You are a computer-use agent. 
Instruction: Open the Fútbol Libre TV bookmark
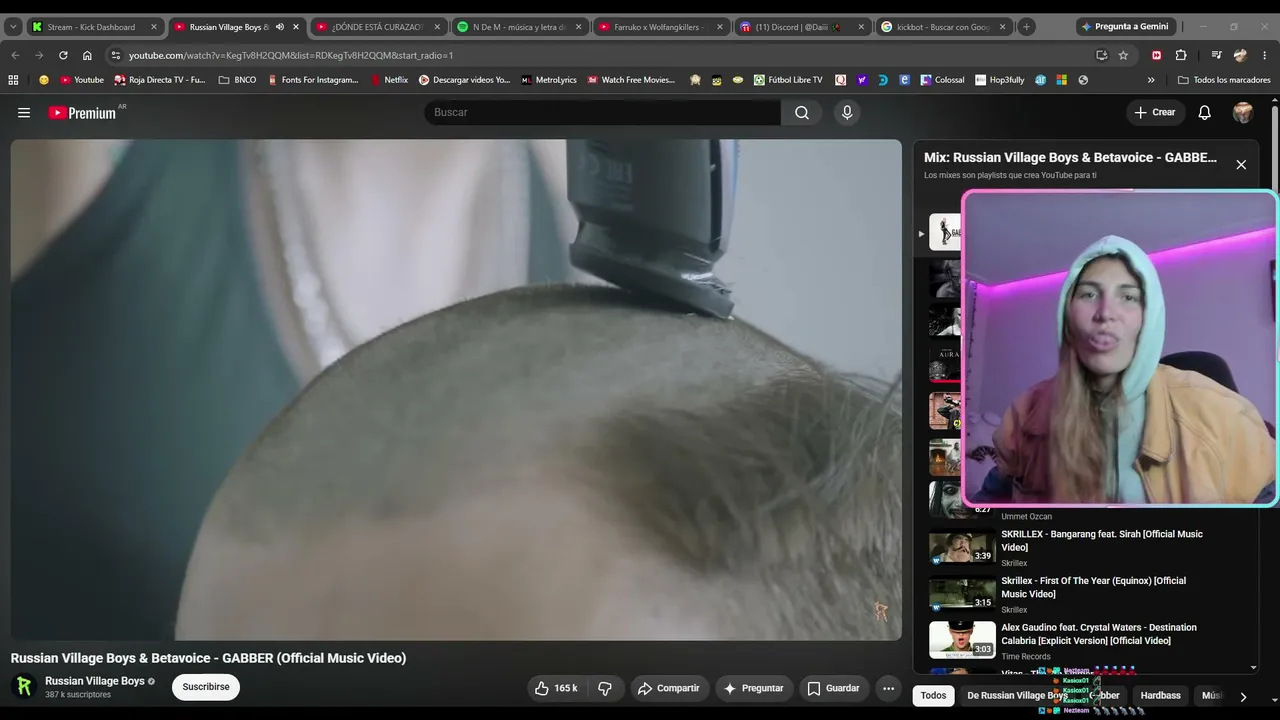[788, 80]
